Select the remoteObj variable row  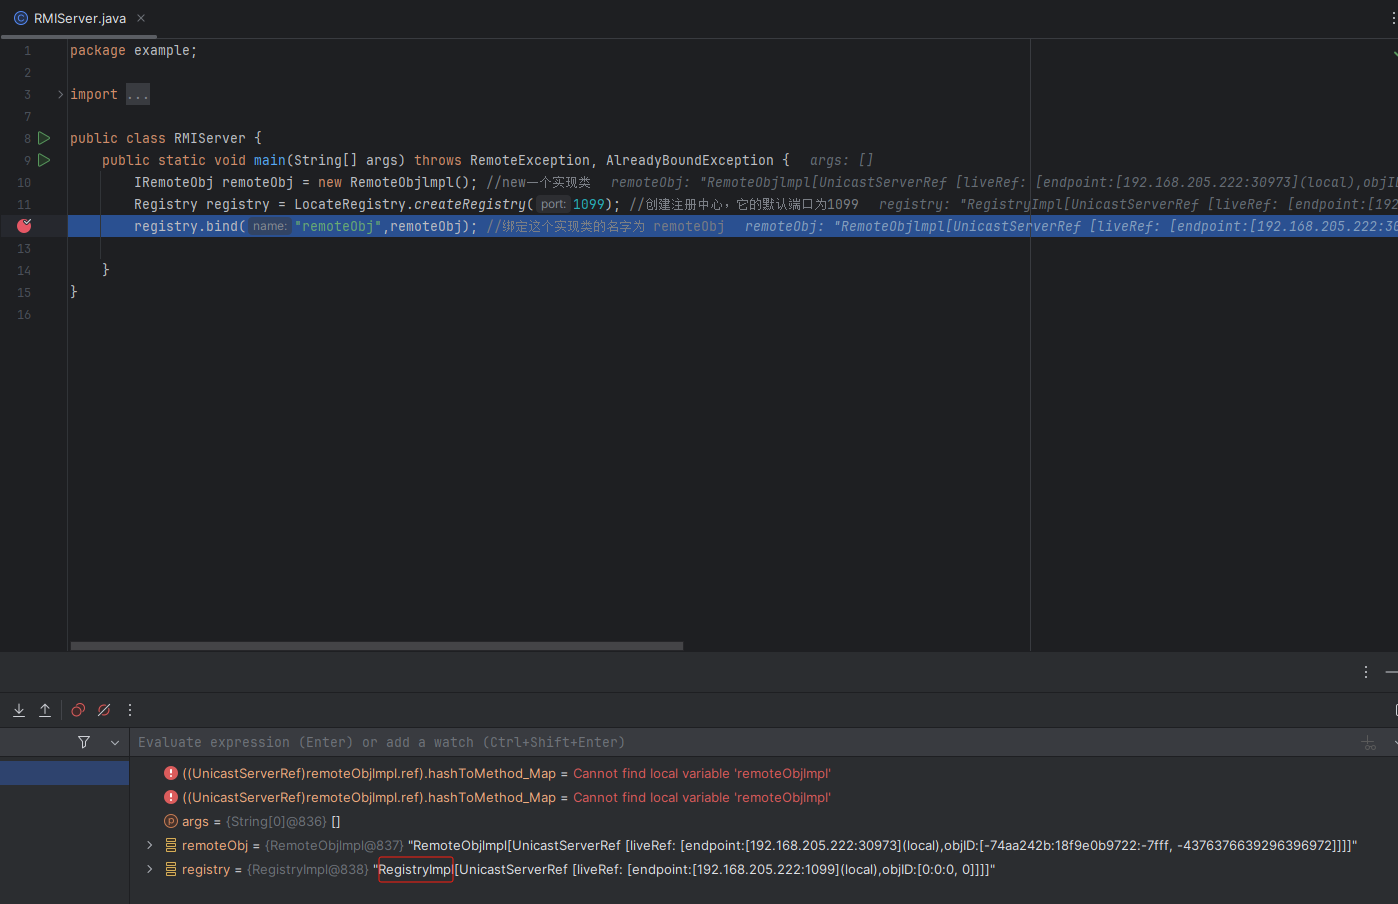pos(764,845)
